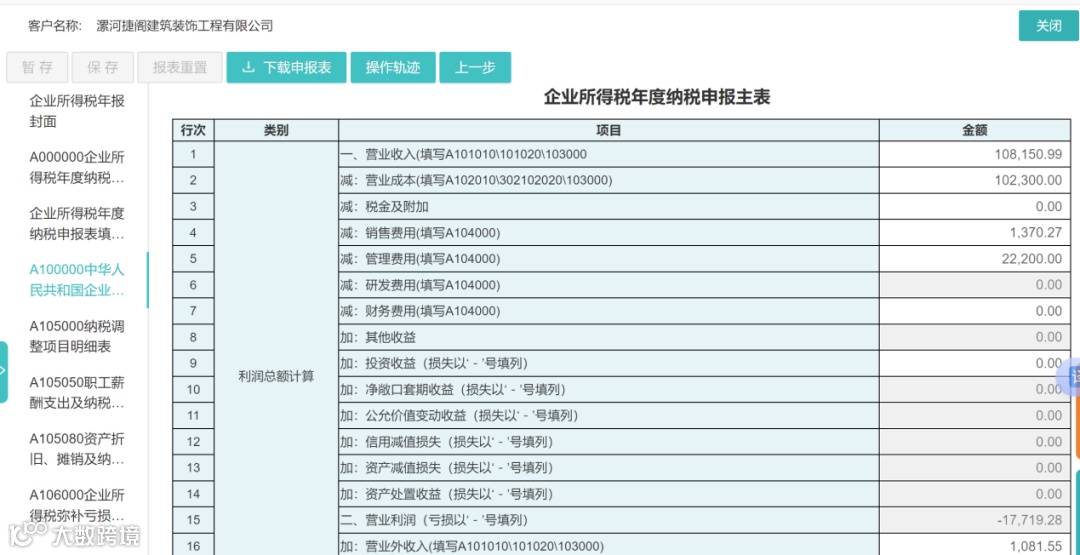Click 营业外收入 amount 1,081.55
The height and width of the screenshot is (555, 1080).
coord(975,547)
